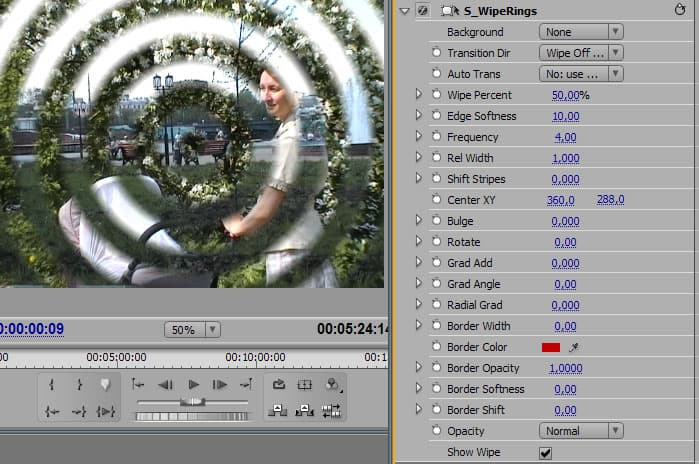Screen dimensions: 699x464
Task: Open the 50% zoom level dropdown
Action: (x=192, y=329)
